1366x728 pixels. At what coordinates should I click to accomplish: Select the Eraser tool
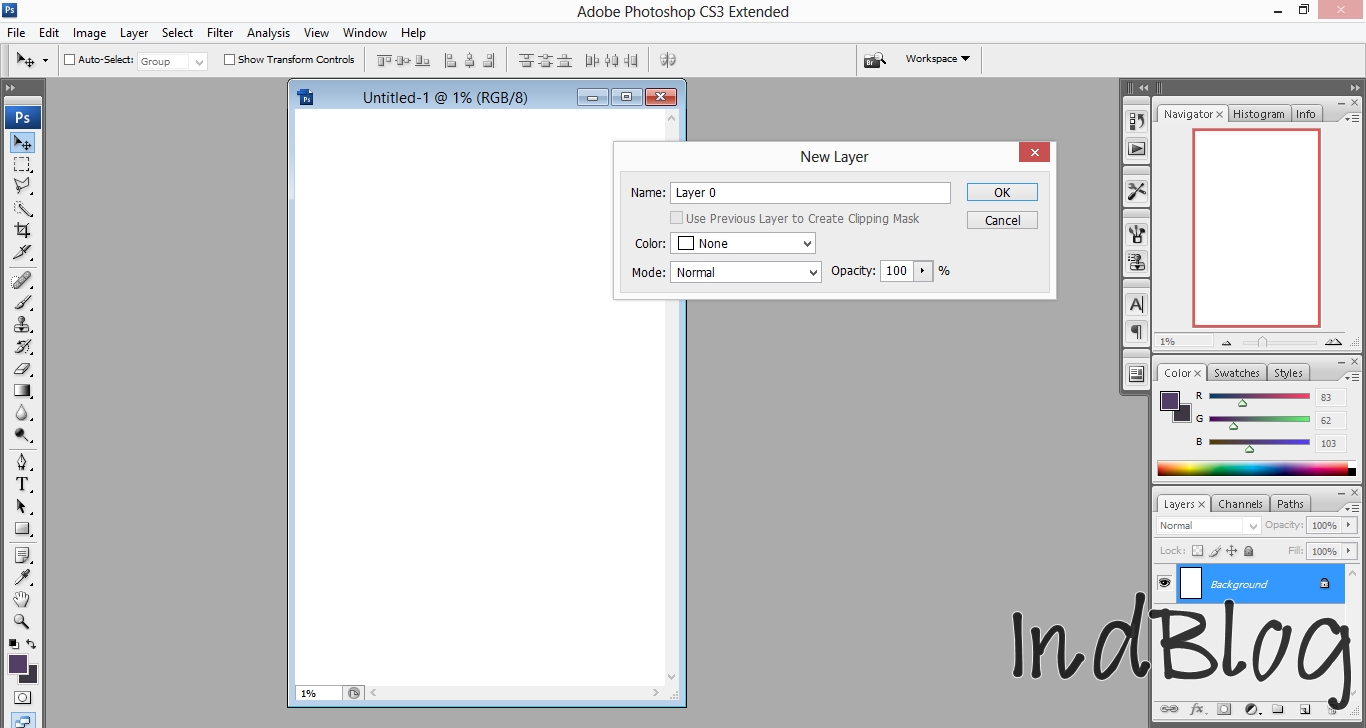click(22, 368)
